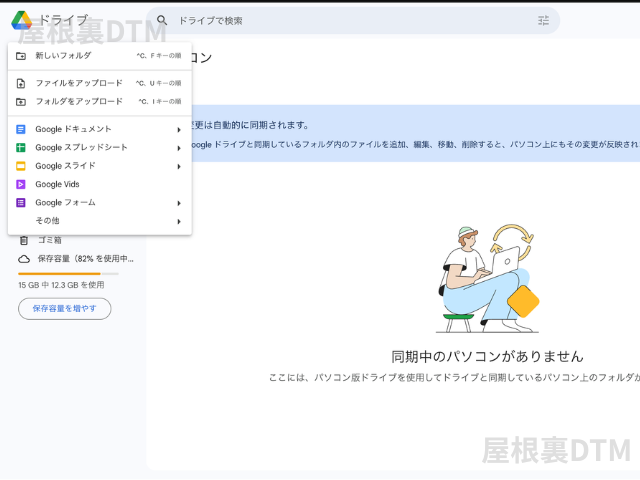640x480 pixels.
Task: Click the search magnifier icon
Action: 162,20
